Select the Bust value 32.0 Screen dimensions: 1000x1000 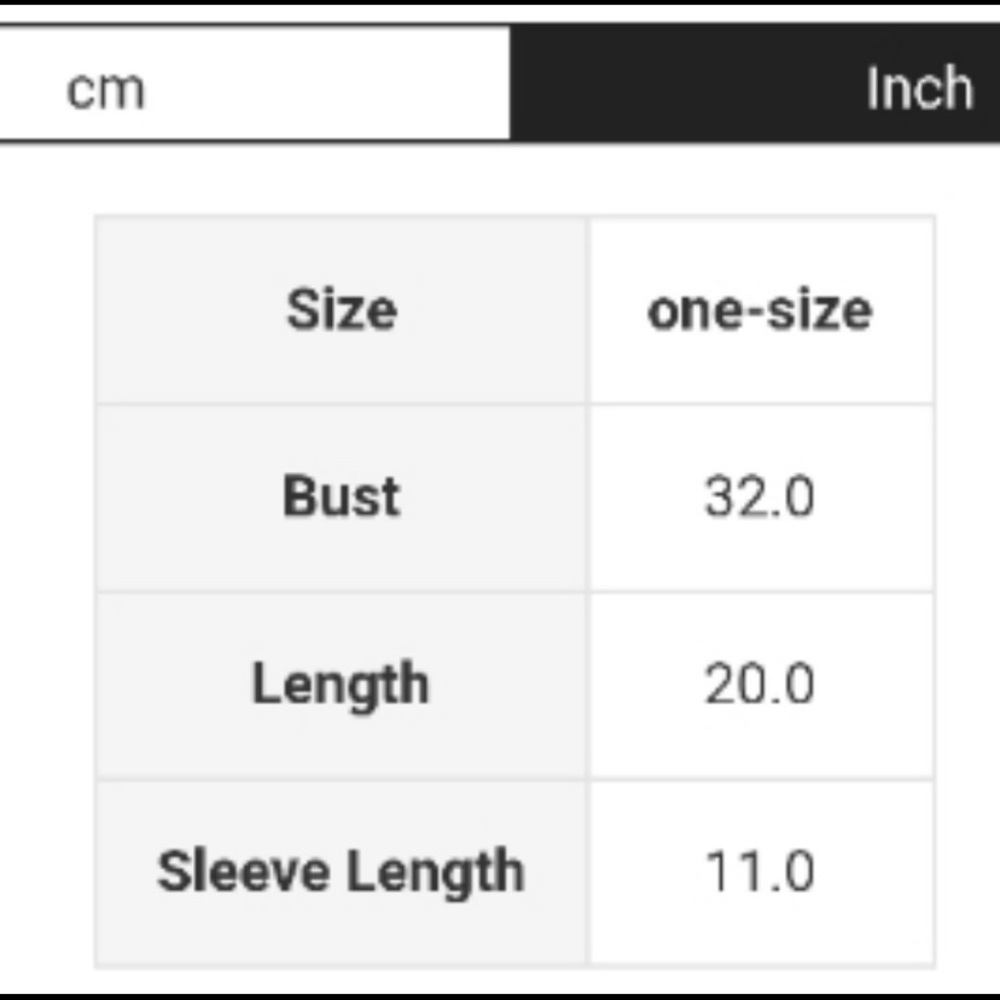(x=762, y=496)
